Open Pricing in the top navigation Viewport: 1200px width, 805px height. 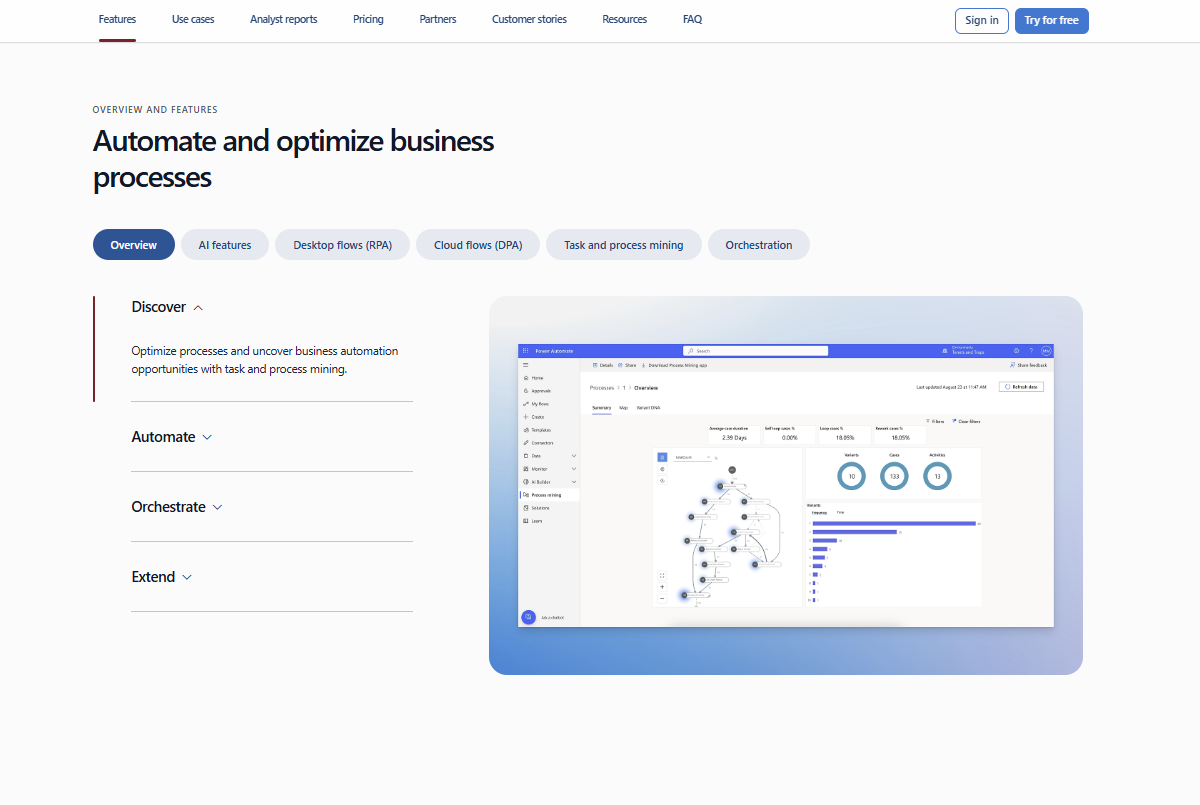coord(368,19)
